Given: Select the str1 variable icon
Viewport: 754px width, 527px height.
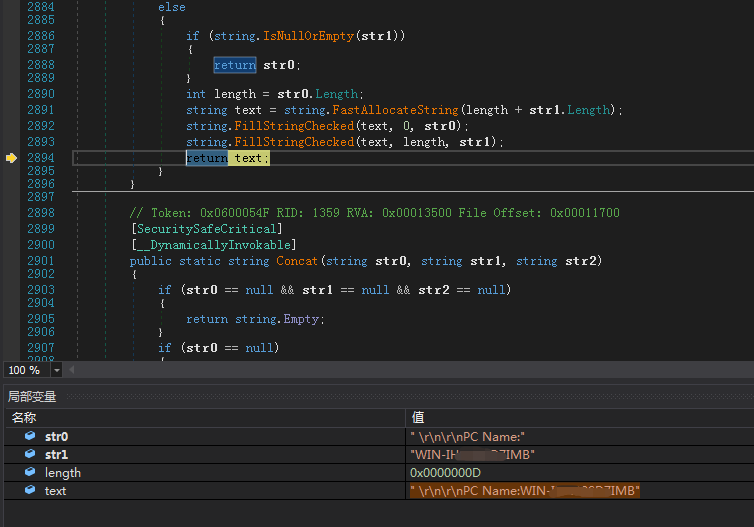Looking at the screenshot, I should pyautogui.click(x=30, y=454).
